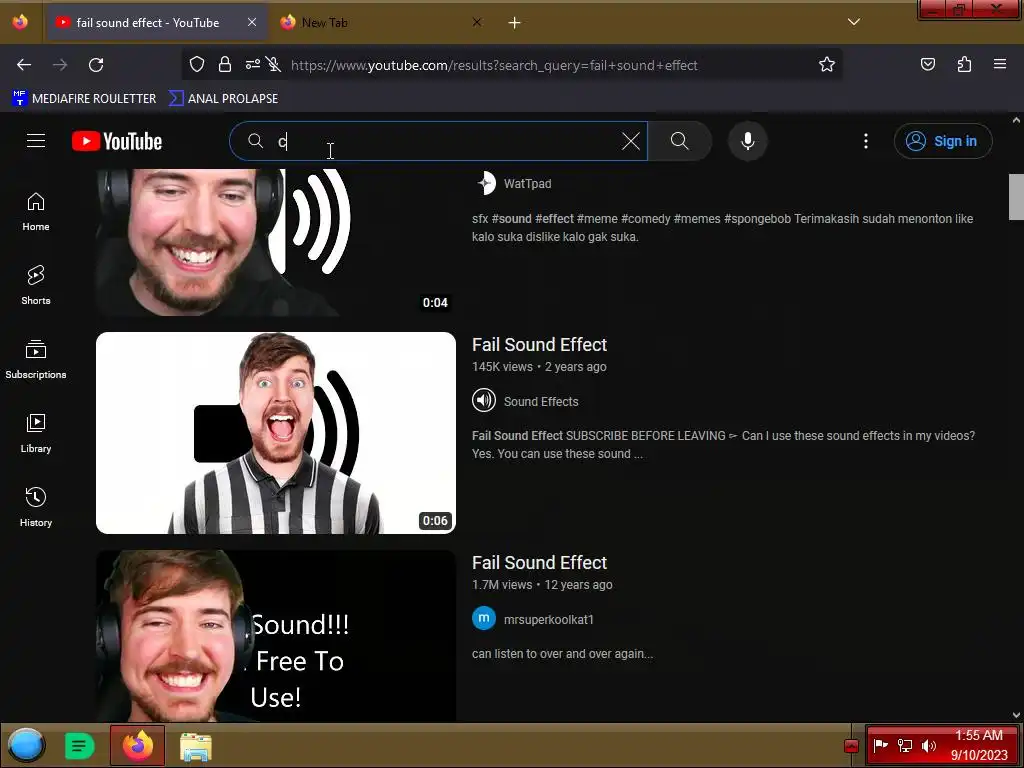Open the tracking protection shield icon

click(197, 65)
